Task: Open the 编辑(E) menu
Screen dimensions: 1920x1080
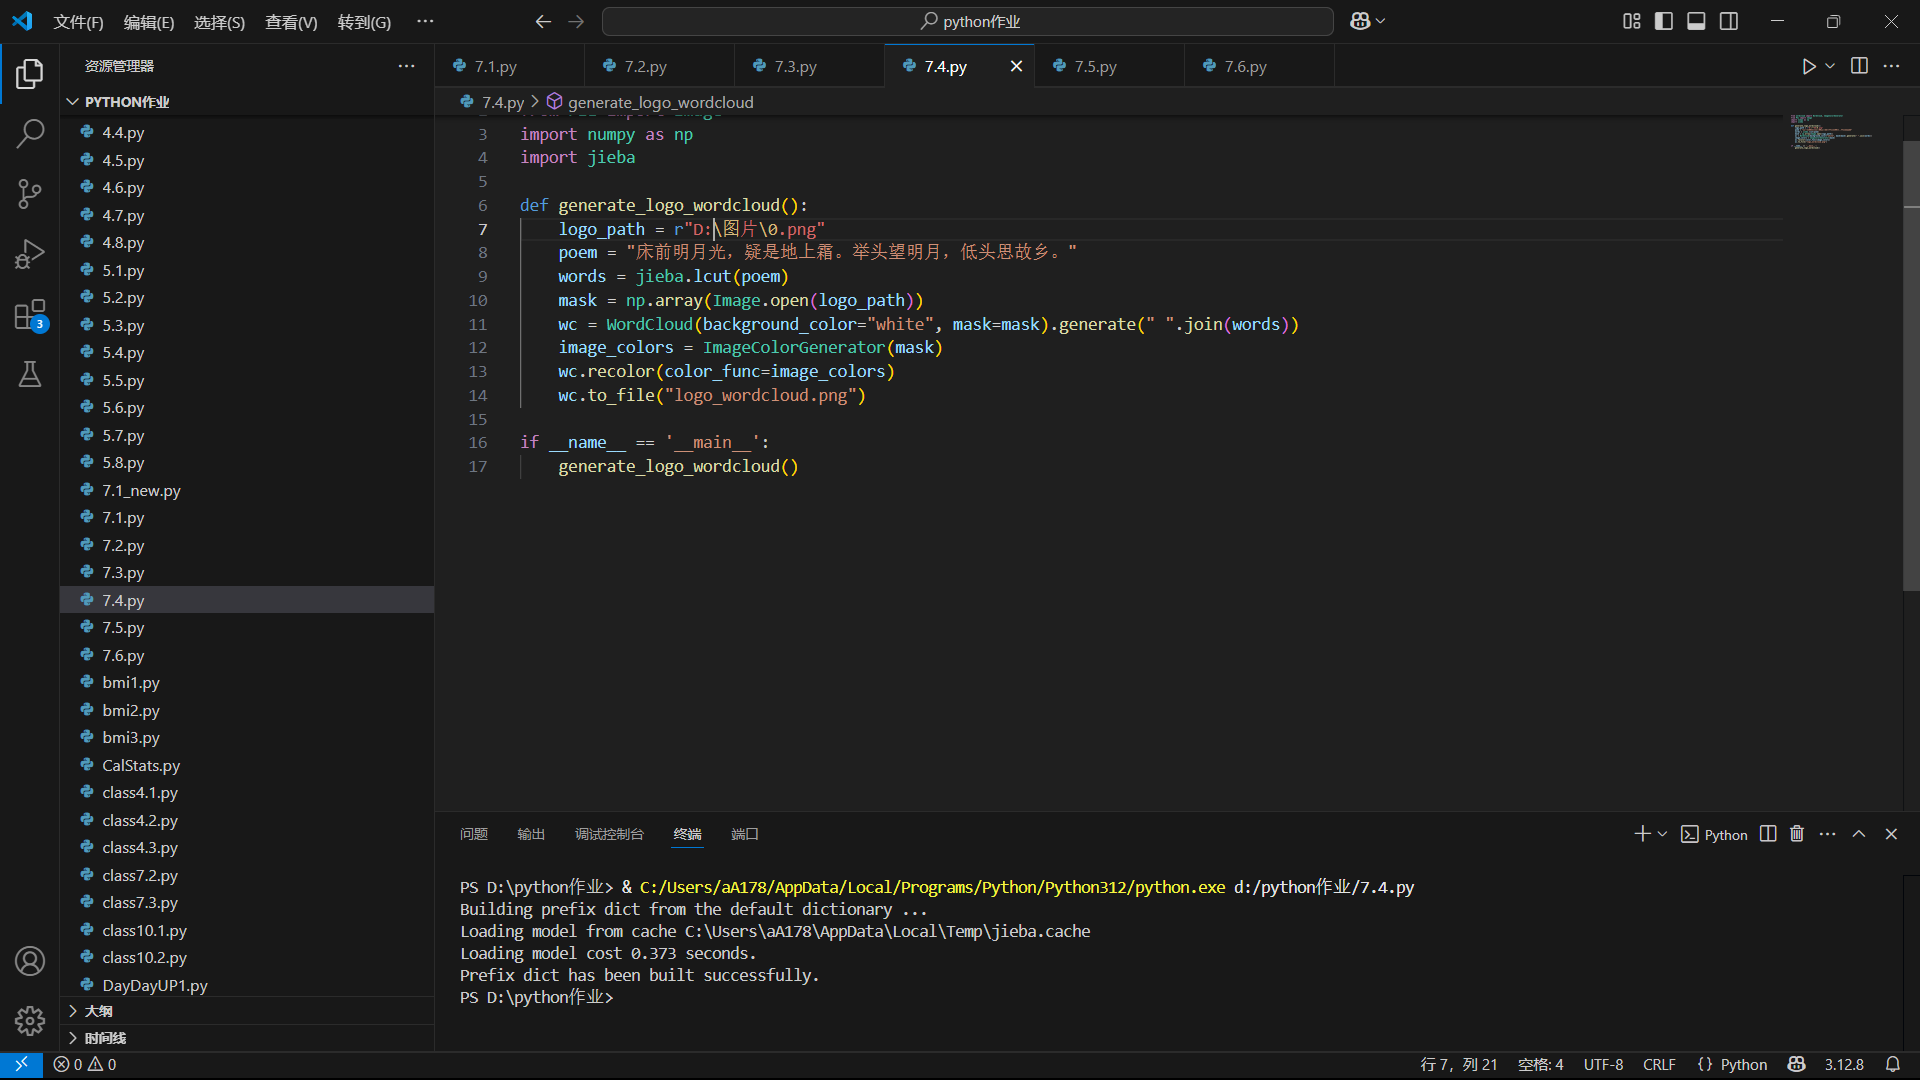Action: [148, 22]
